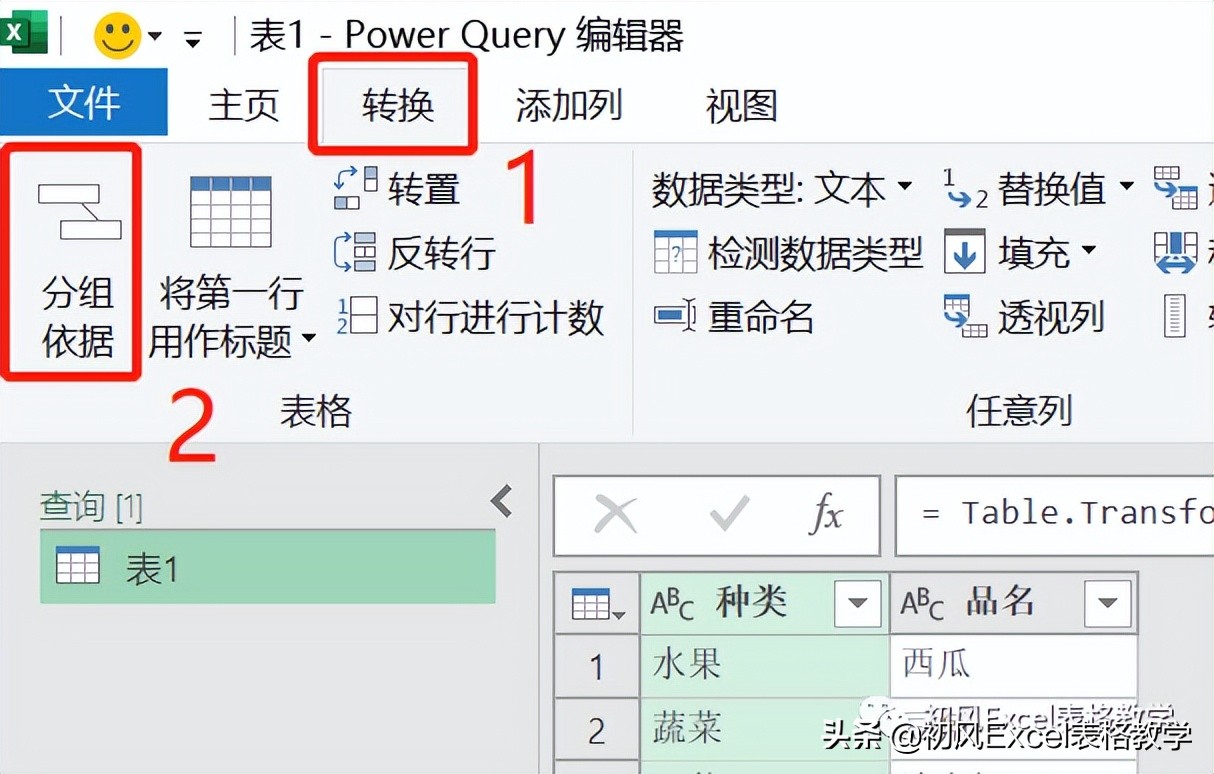This screenshot has height=774, width=1214.
Task: Click the Rename (重命名) button
Action: click(x=734, y=317)
